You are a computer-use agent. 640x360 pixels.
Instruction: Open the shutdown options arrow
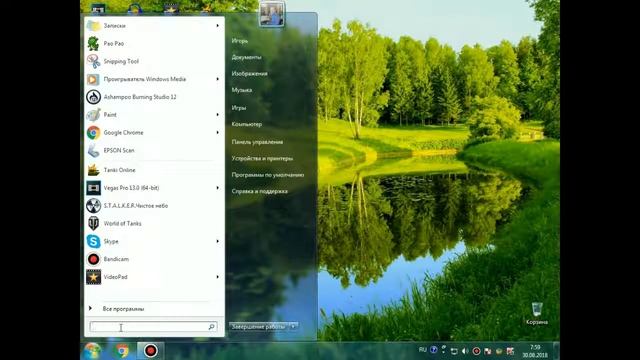293,327
